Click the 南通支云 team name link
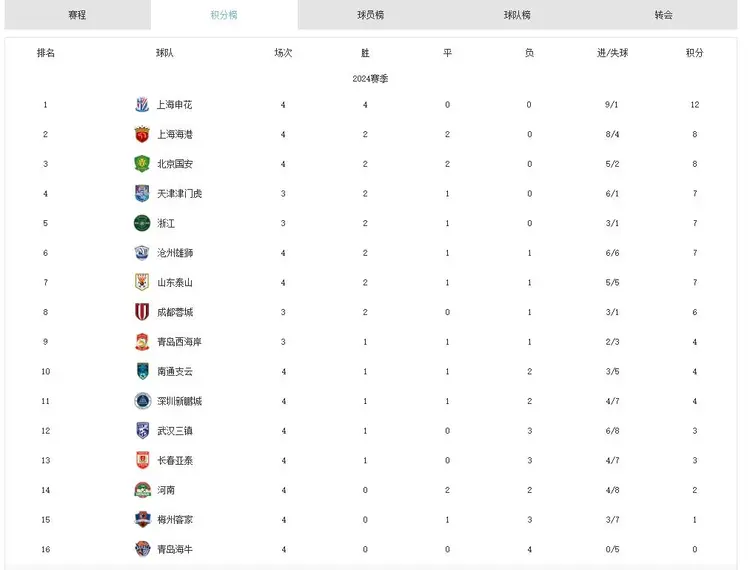 click(174, 372)
